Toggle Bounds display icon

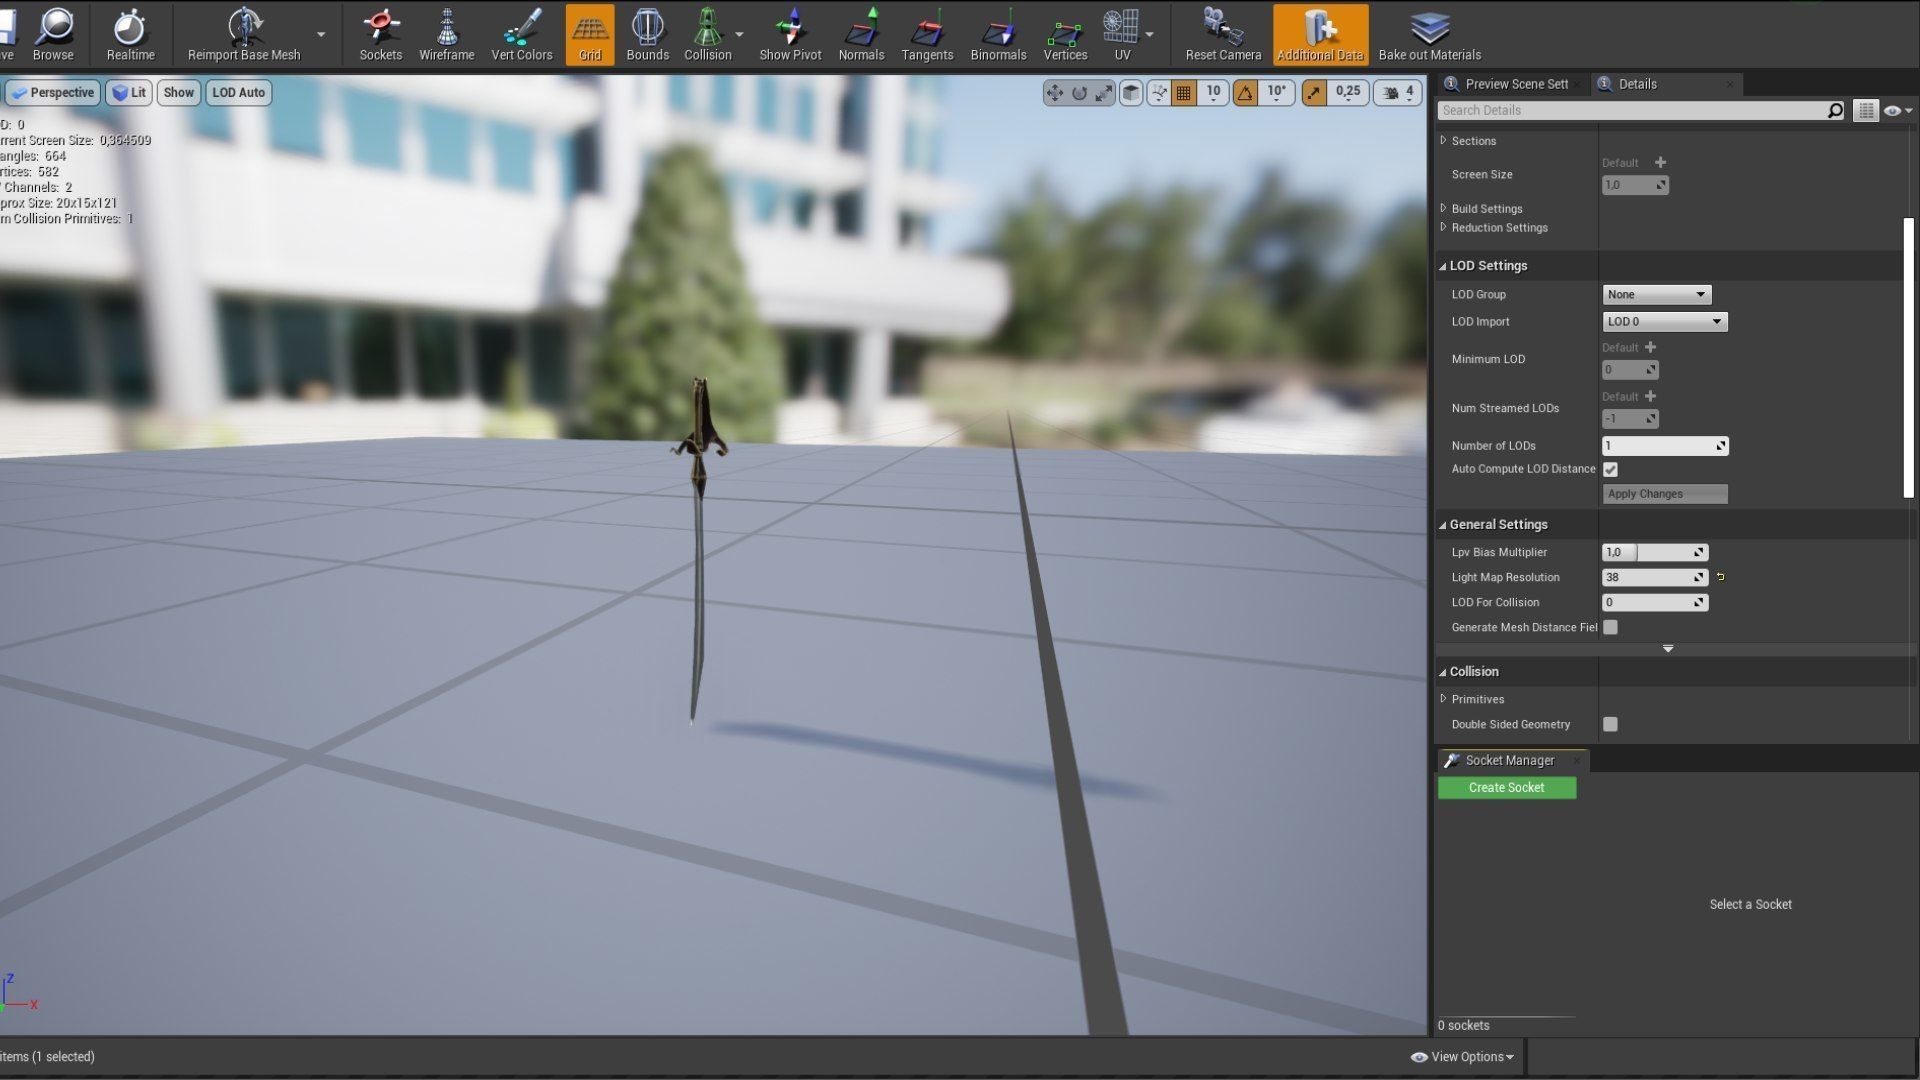(647, 34)
